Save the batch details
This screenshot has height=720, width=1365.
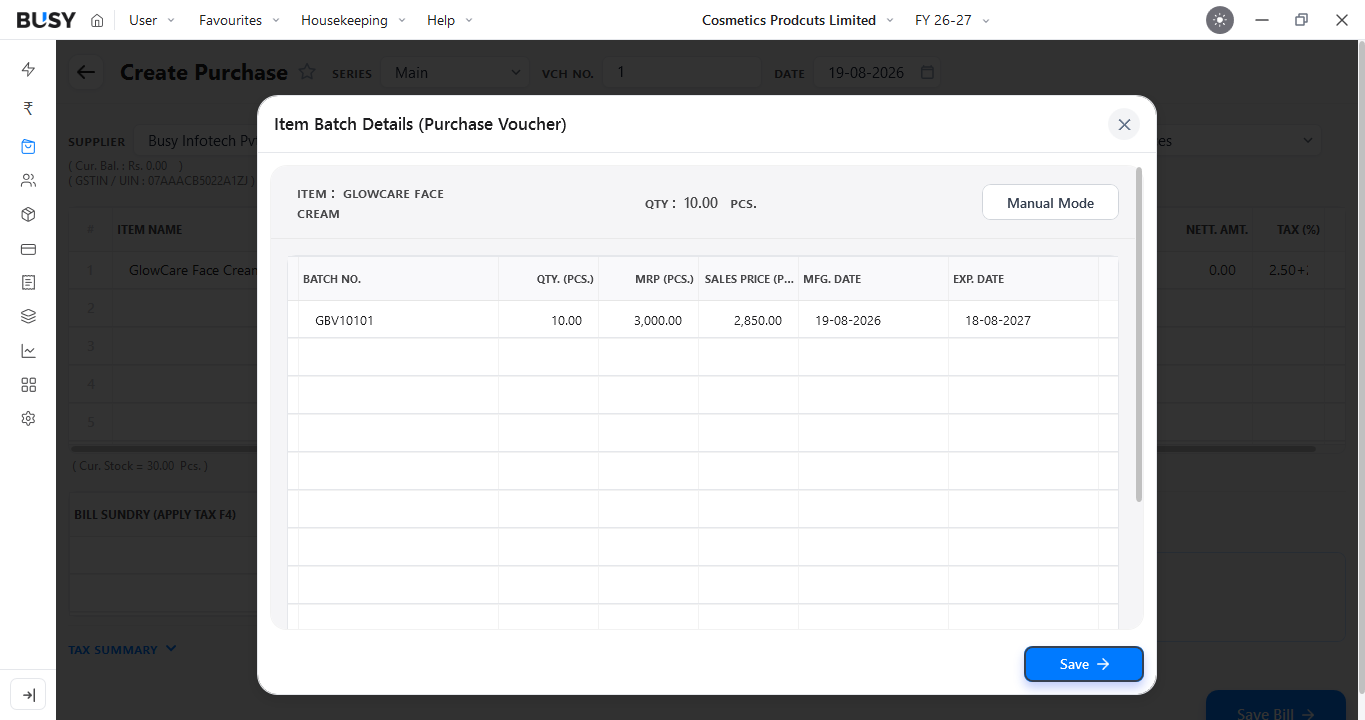1083,664
